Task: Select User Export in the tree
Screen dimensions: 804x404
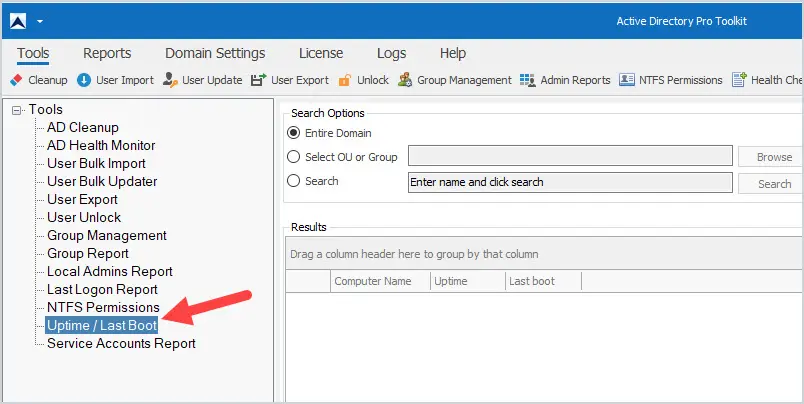Action: coord(82,199)
